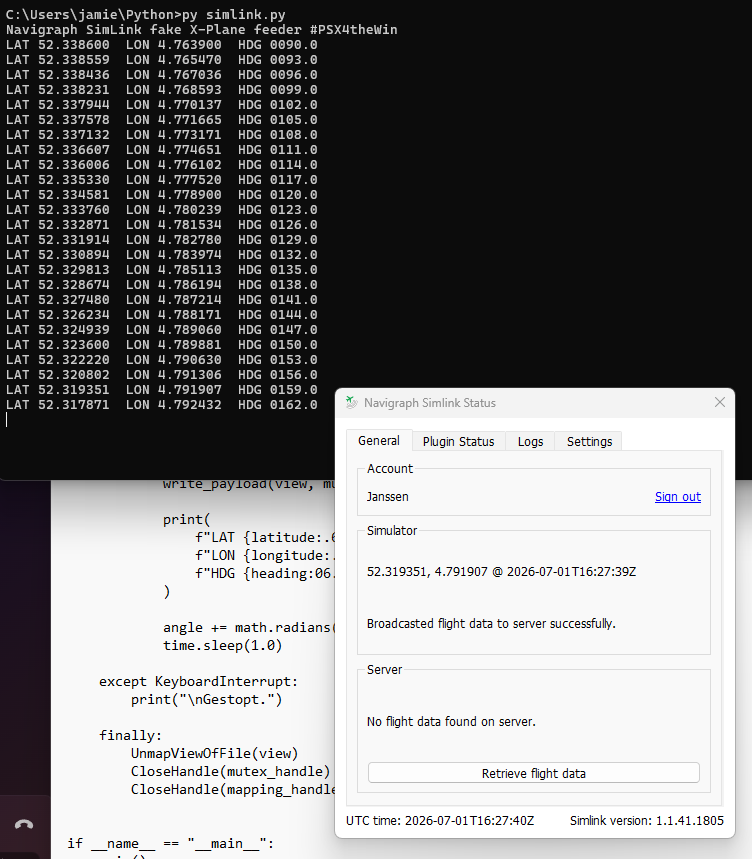Image resolution: width=752 pixels, height=859 pixels.
Task: Click the print("\nGestopt.") code line
Action: click(x=206, y=700)
